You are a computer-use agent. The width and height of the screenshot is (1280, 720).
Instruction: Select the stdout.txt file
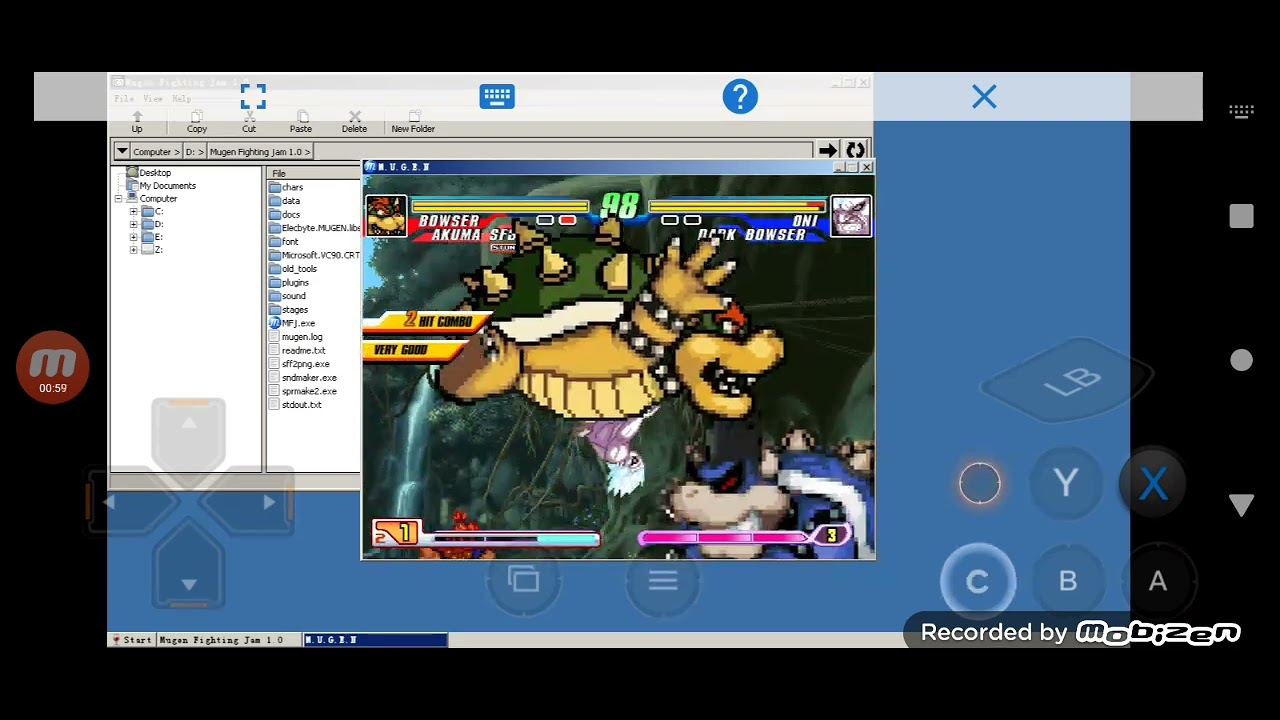295,405
